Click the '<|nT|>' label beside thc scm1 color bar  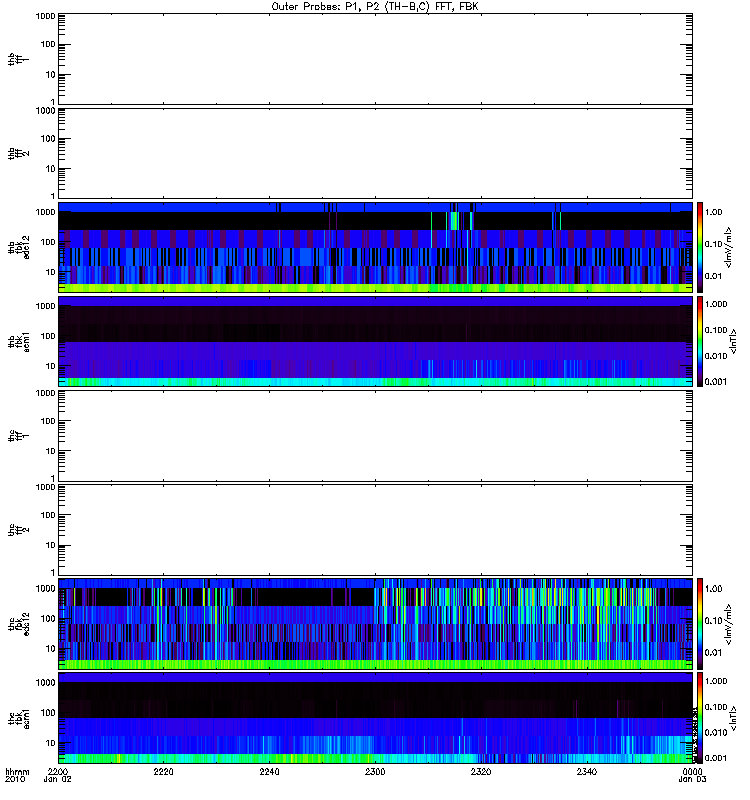[x=734, y=718]
